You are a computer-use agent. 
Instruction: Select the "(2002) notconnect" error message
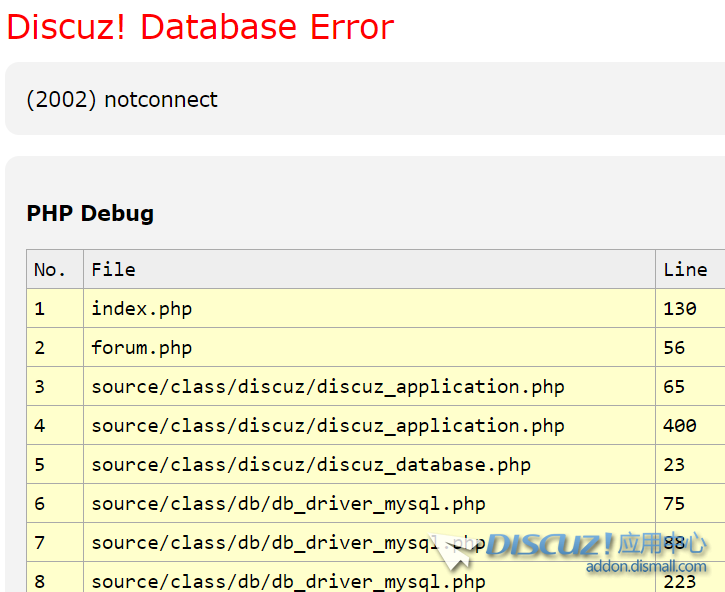pyautogui.click(x=122, y=100)
